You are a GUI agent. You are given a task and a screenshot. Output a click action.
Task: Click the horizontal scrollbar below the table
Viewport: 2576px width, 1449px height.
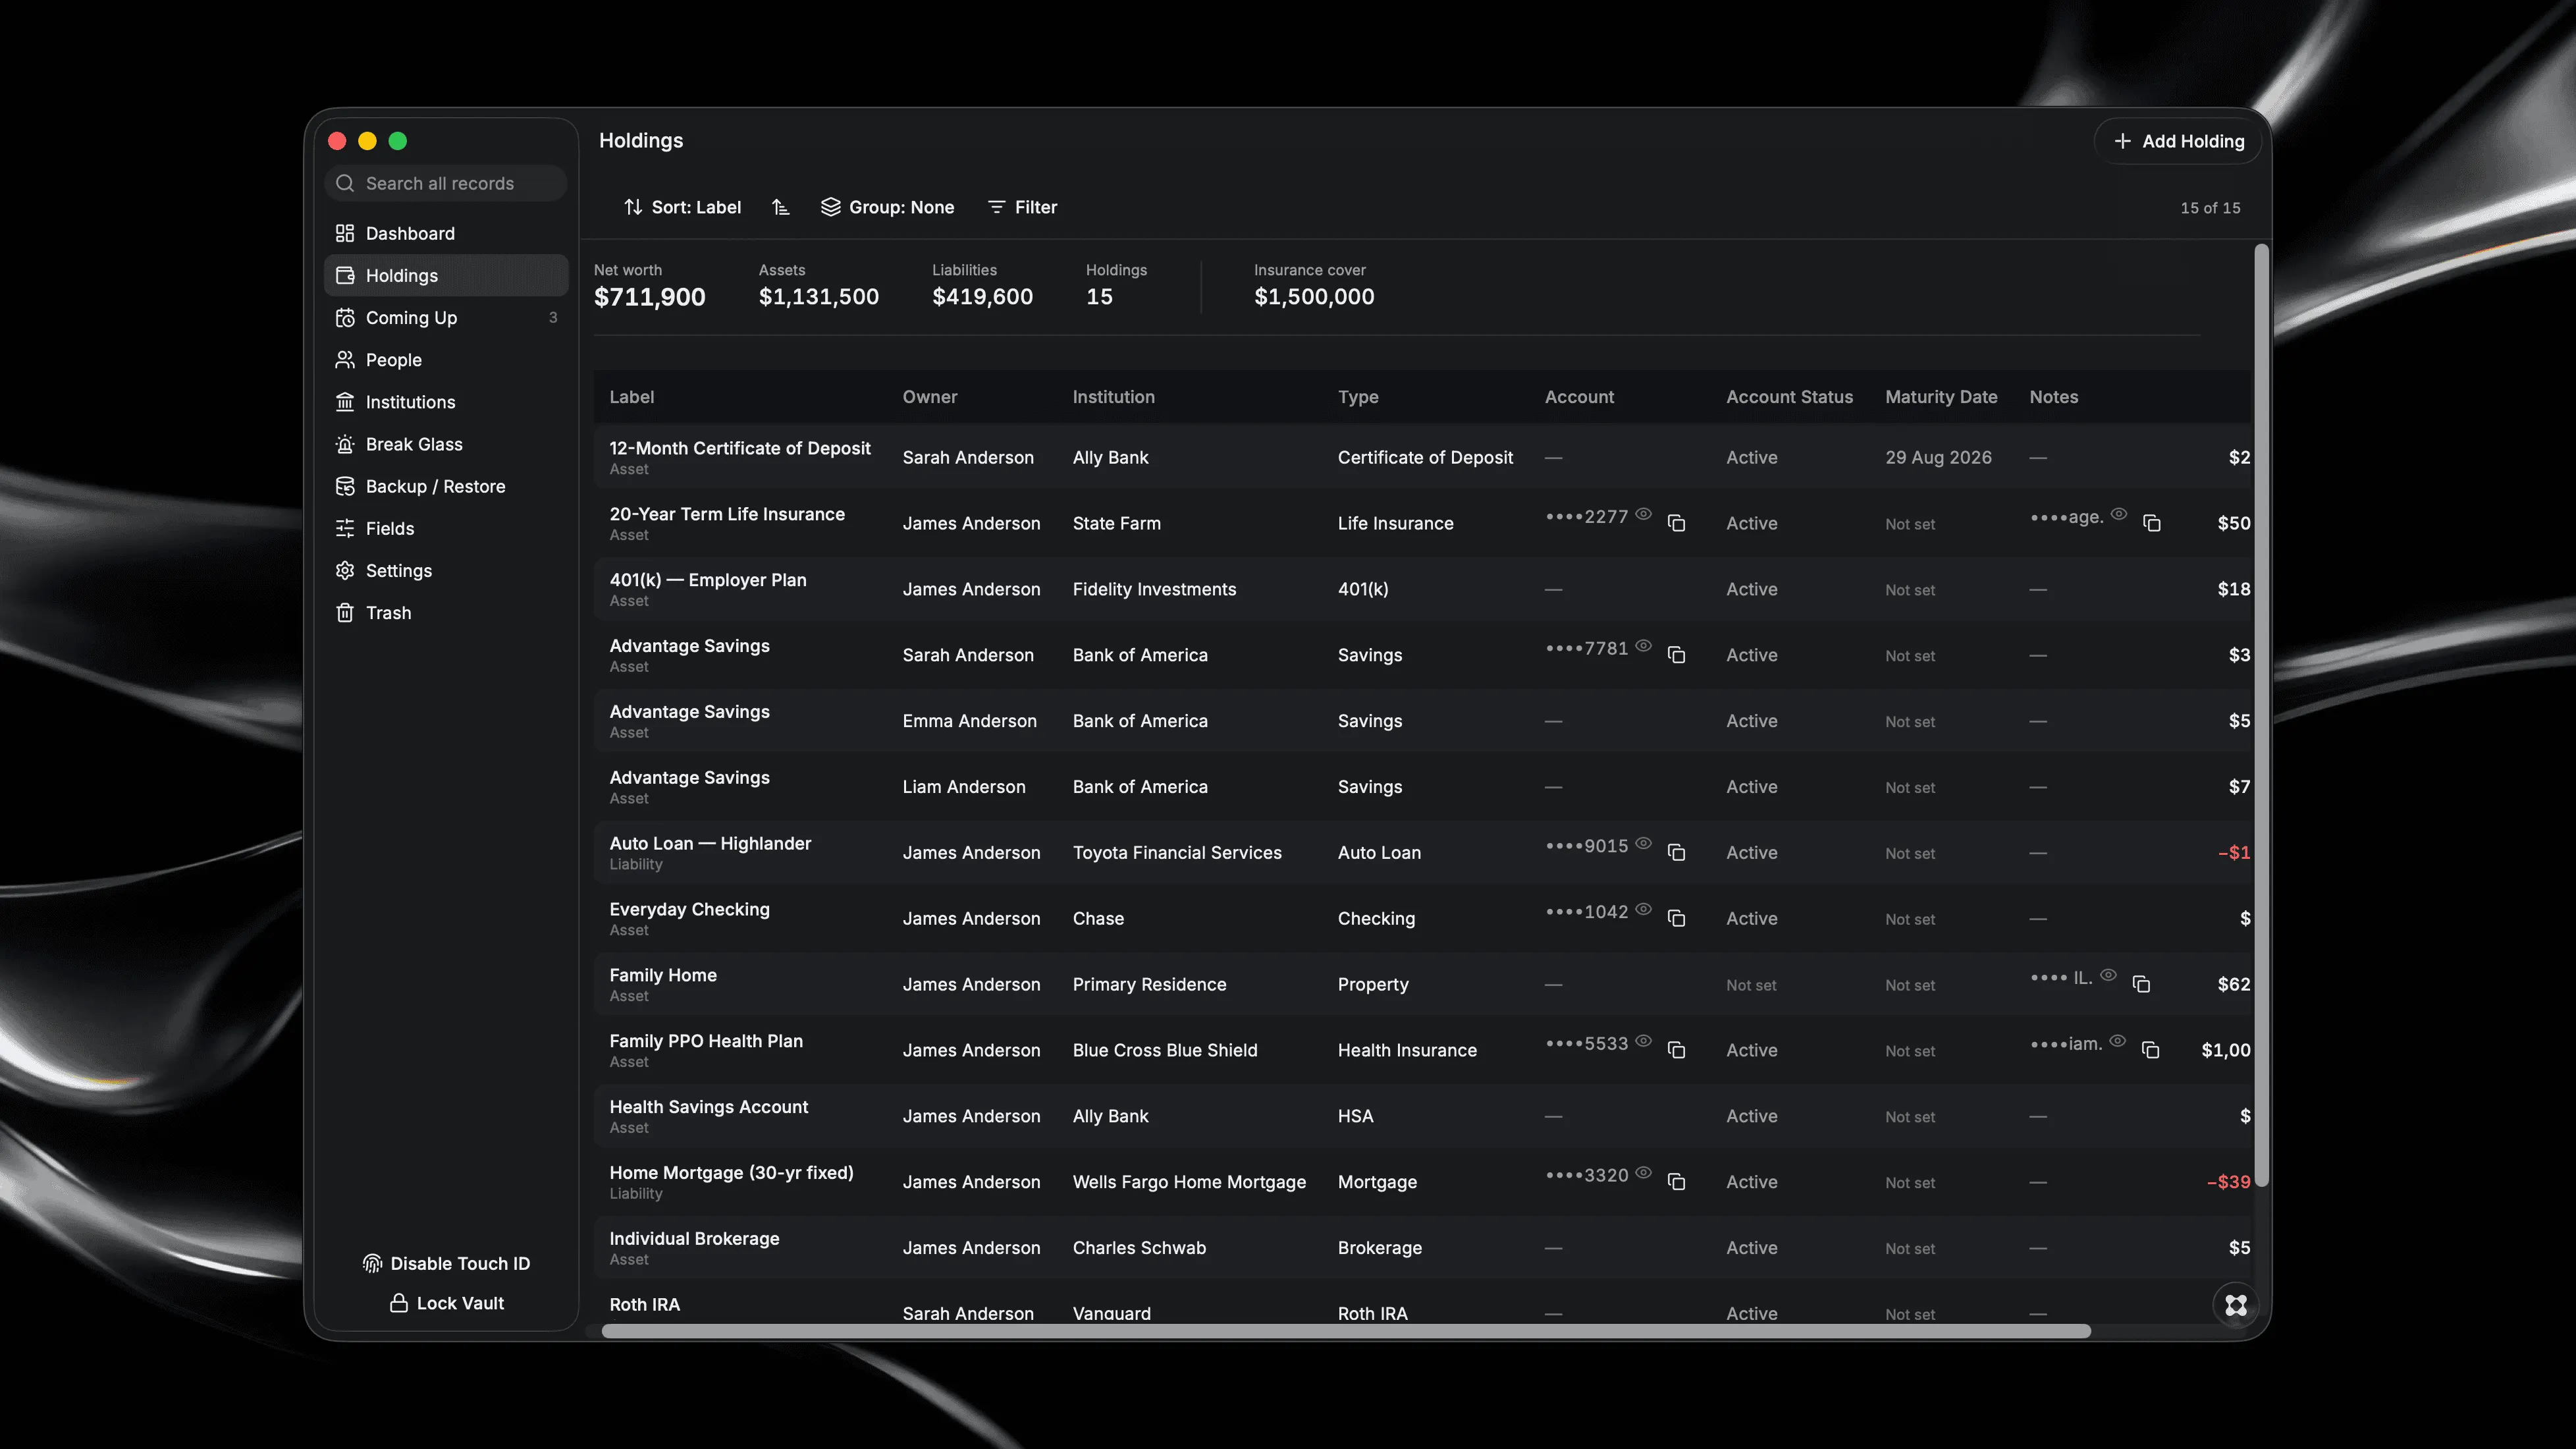tap(1346, 1331)
